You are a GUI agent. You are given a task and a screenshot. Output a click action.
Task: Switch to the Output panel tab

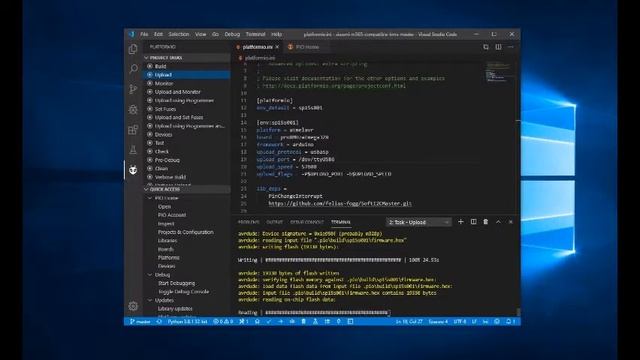(x=275, y=222)
